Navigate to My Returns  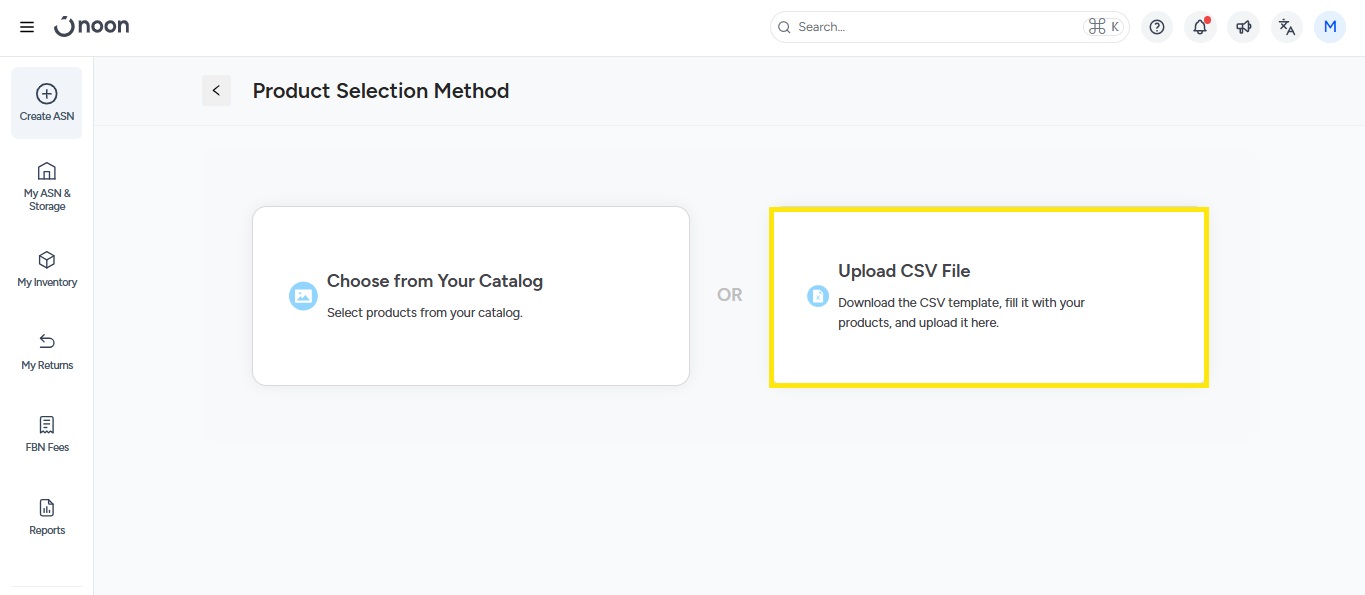pyautogui.click(x=47, y=352)
